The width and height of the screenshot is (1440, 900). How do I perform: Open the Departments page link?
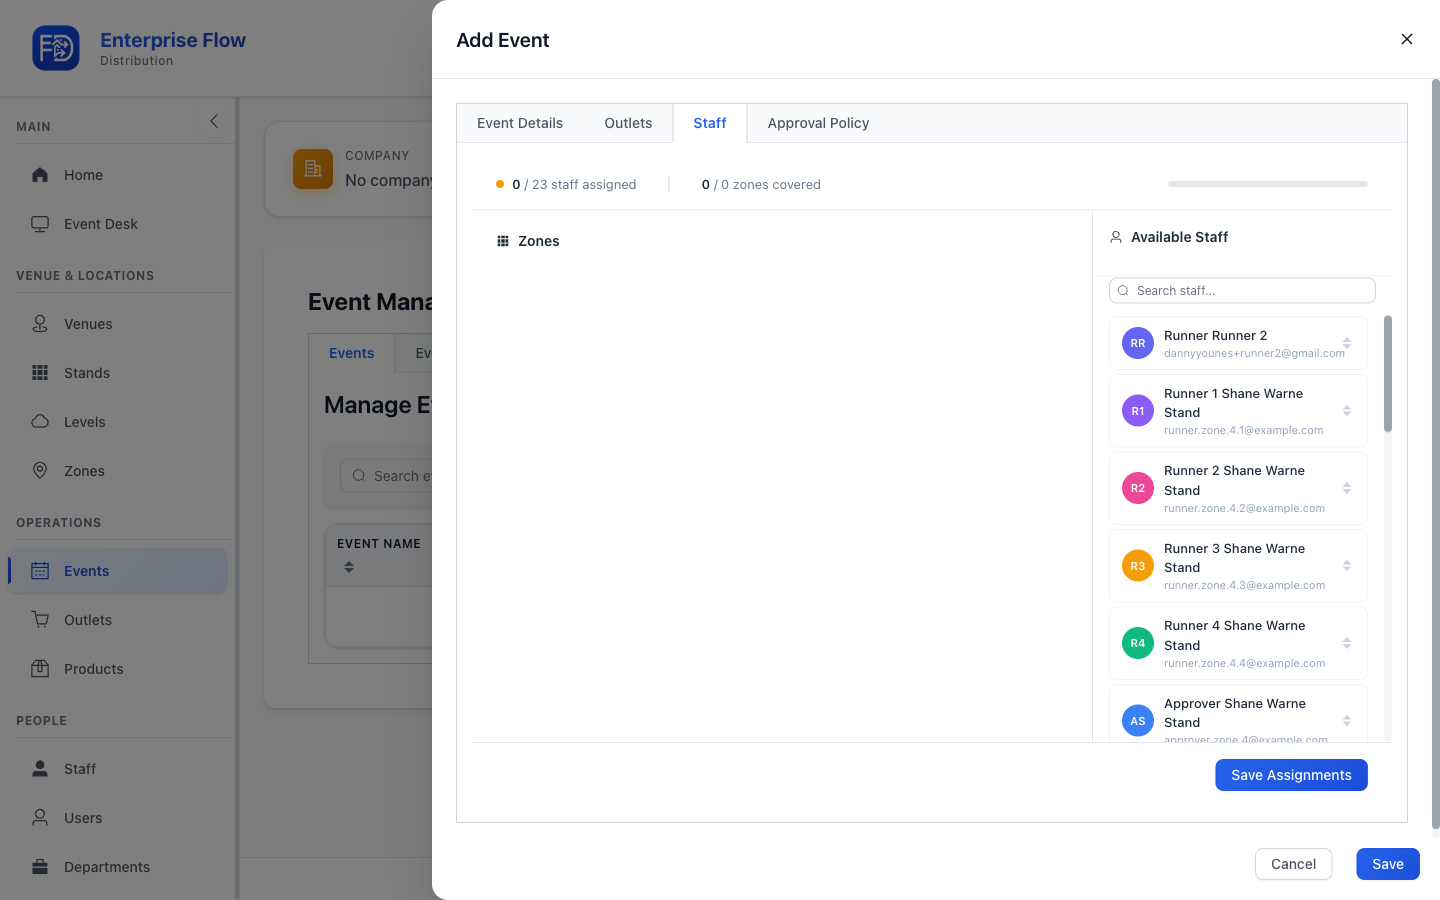pyautogui.click(x=118, y=866)
